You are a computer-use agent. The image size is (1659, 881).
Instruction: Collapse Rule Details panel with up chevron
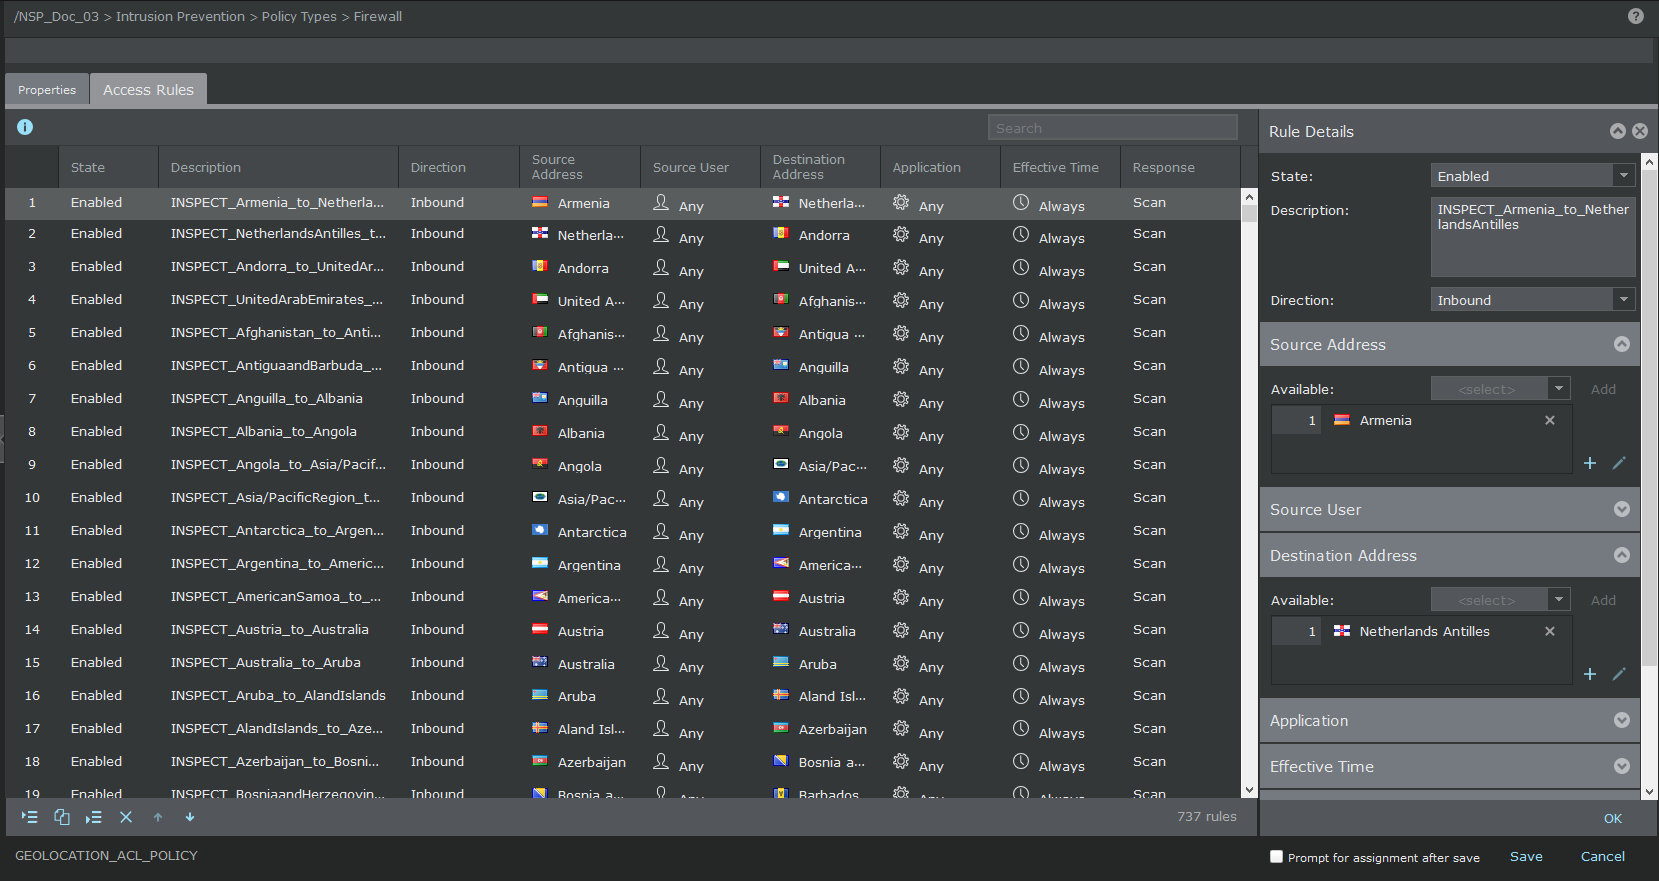[1618, 131]
